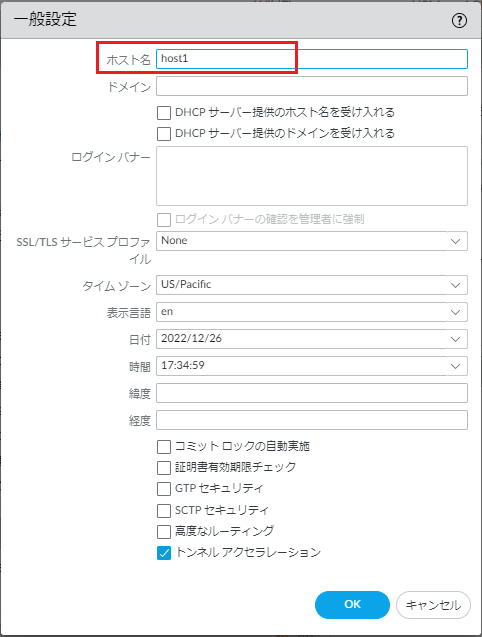Image resolution: width=482 pixels, height=637 pixels.
Task: Confirm settings with the OK button
Action: point(352,604)
